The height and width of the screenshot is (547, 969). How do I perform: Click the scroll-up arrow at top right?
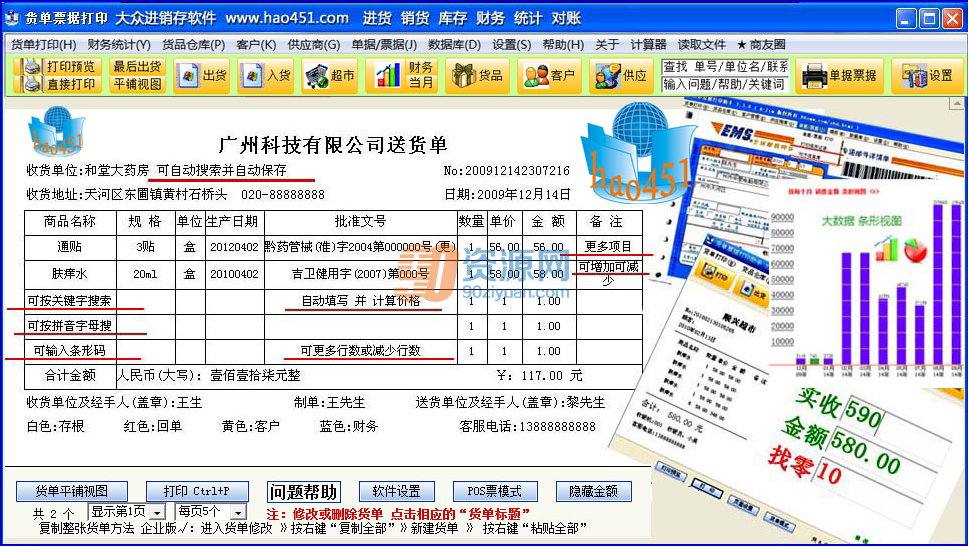pos(957,103)
